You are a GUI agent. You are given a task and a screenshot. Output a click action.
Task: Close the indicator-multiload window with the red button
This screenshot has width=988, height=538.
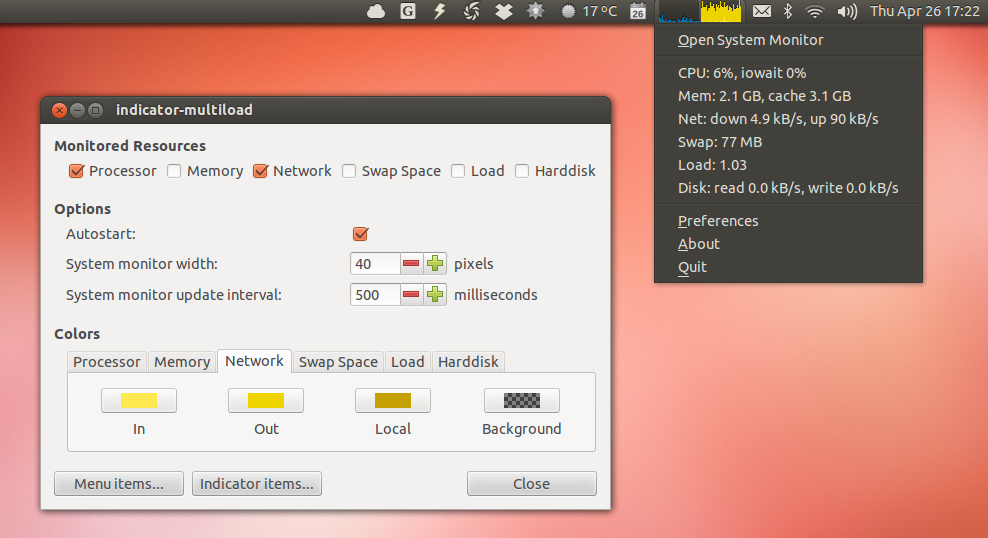(59, 110)
